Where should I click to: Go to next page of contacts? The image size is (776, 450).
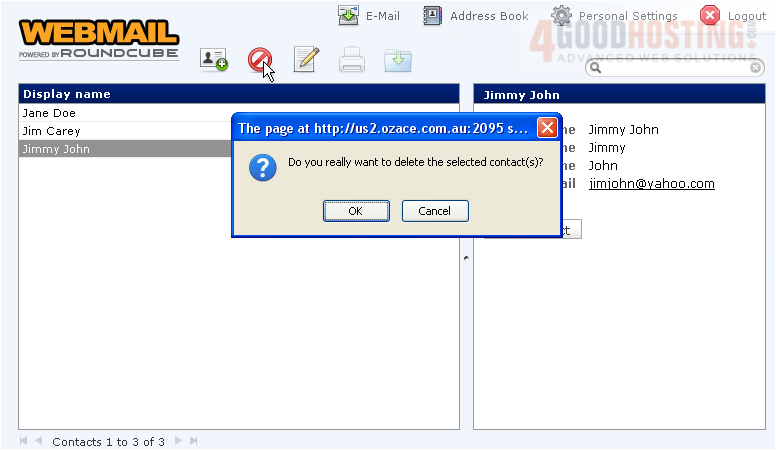pos(179,441)
